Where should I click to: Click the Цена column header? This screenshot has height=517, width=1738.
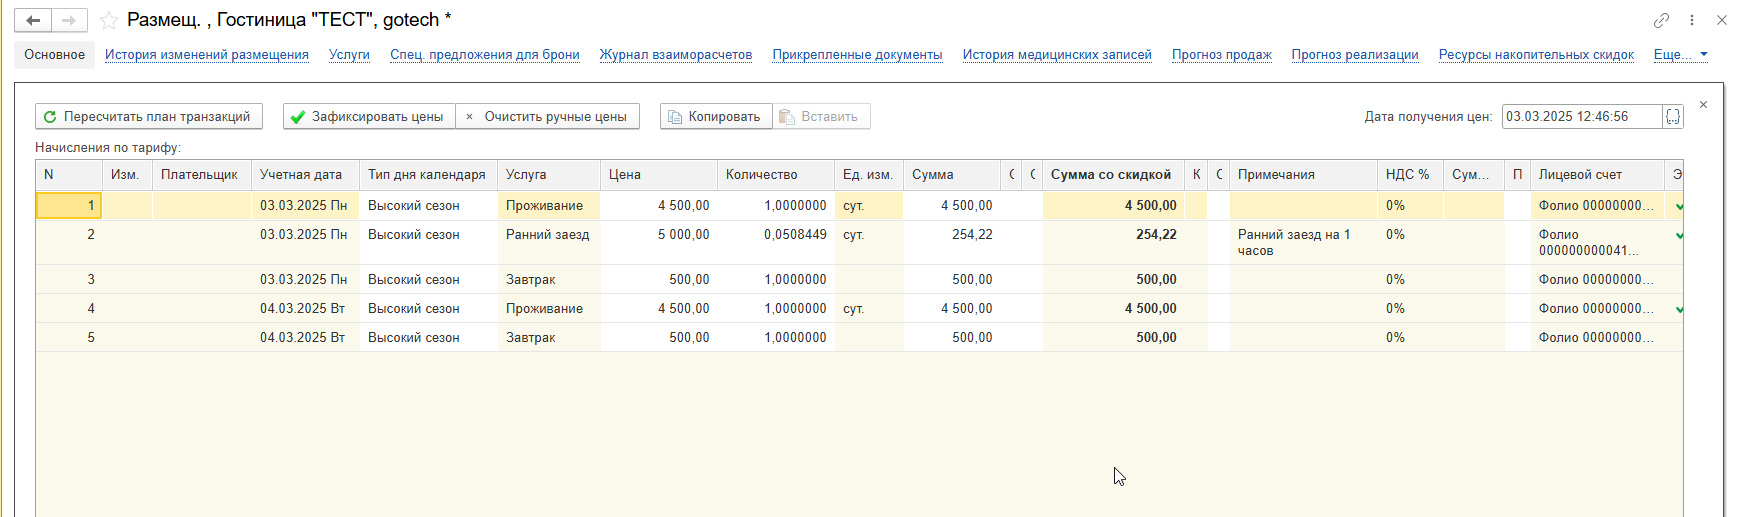click(x=659, y=175)
